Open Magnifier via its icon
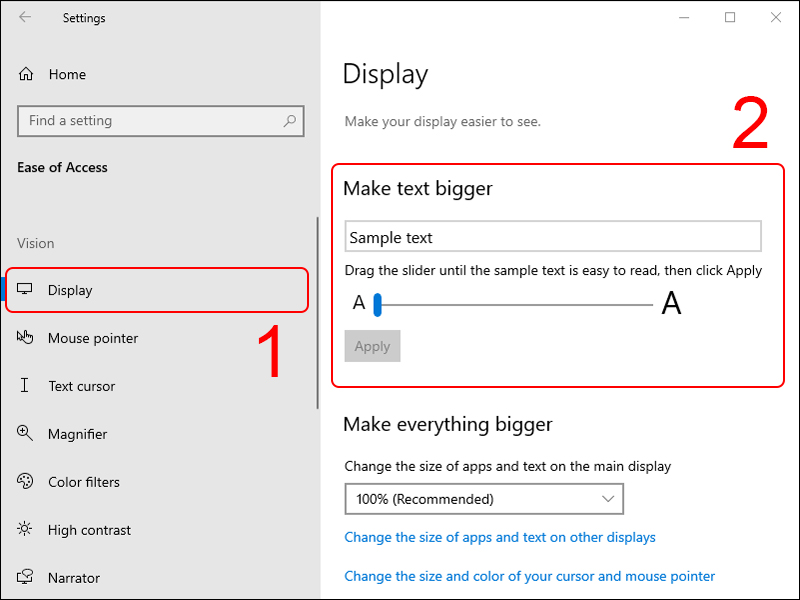800x600 pixels. tap(26, 434)
